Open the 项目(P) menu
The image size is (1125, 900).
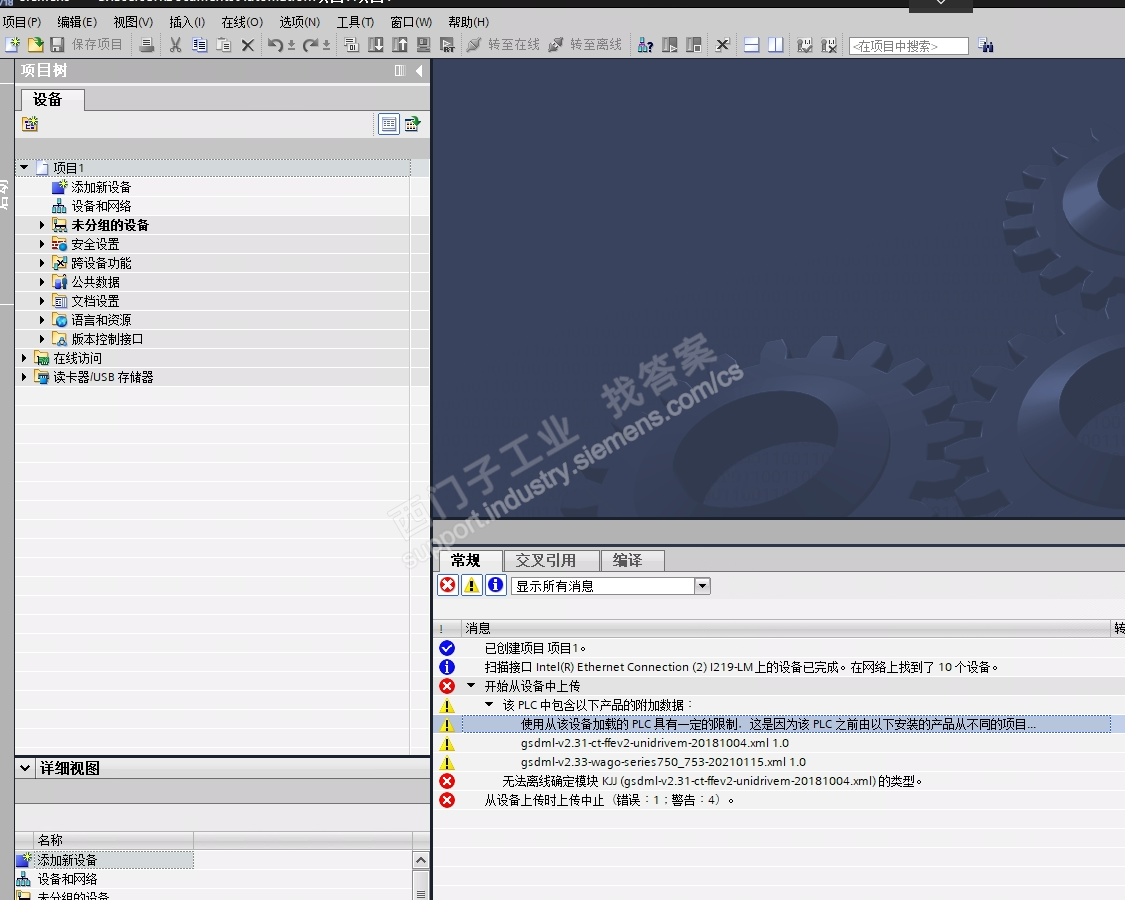22,22
